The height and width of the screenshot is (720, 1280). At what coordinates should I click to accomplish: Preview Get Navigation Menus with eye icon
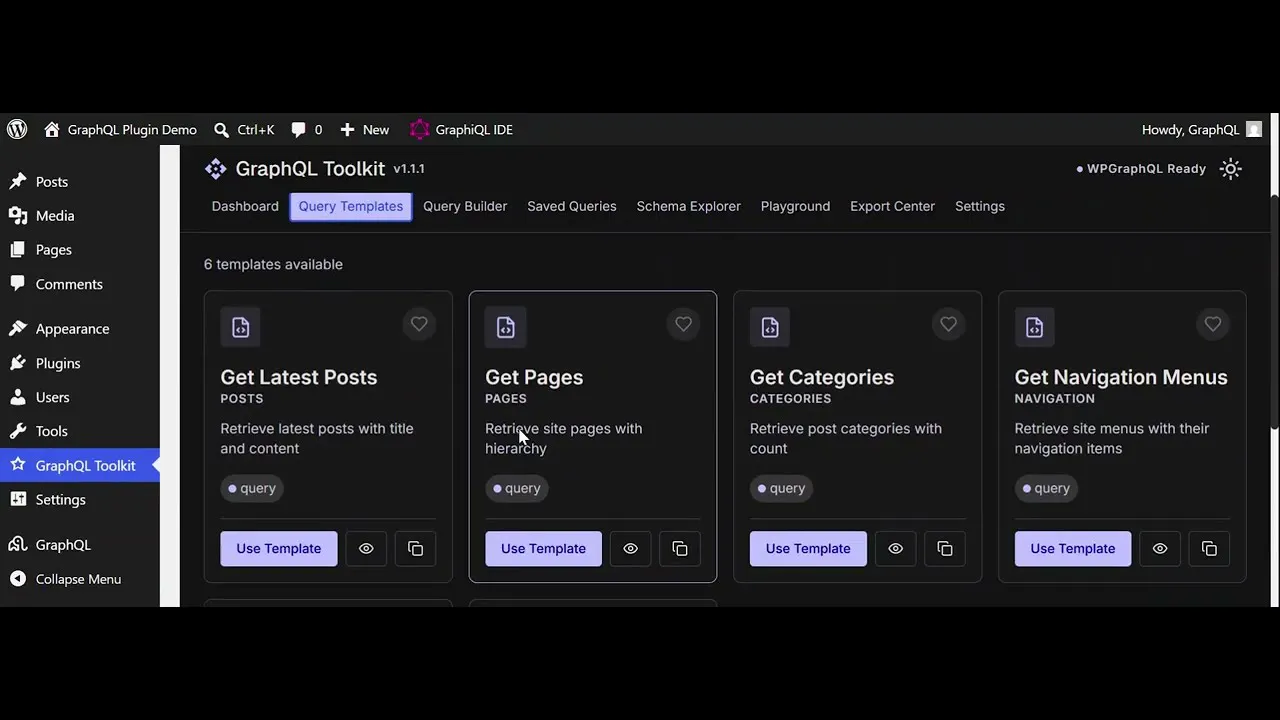click(1160, 548)
